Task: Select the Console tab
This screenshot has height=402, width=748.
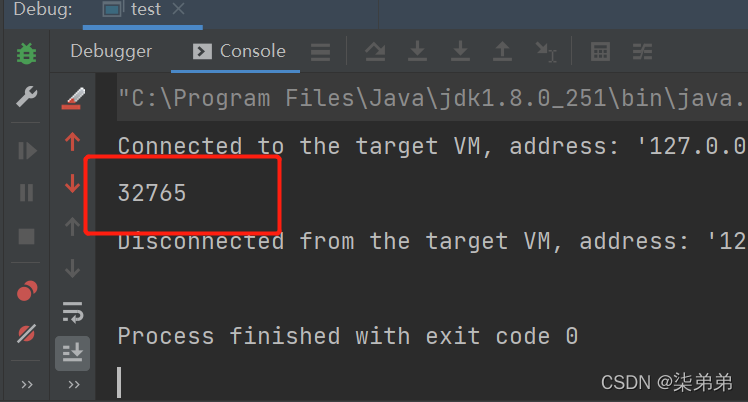Action: pyautogui.click(x=239, y=51)
